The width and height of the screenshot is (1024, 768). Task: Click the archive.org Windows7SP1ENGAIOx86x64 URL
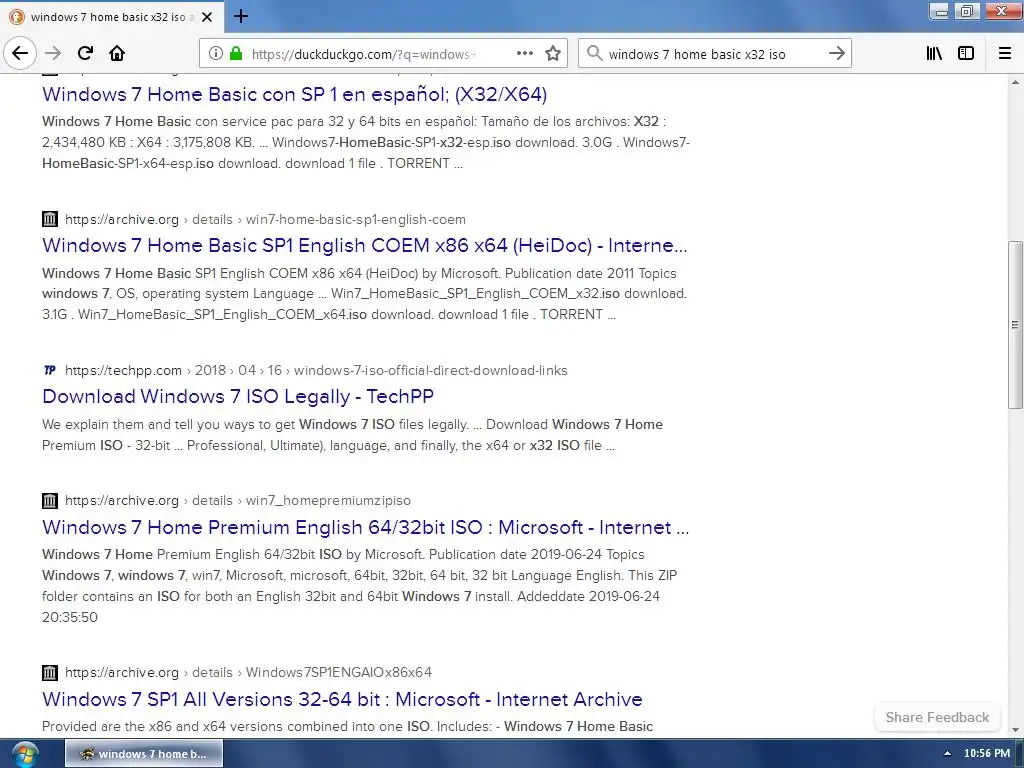click(x=248, y=672)
